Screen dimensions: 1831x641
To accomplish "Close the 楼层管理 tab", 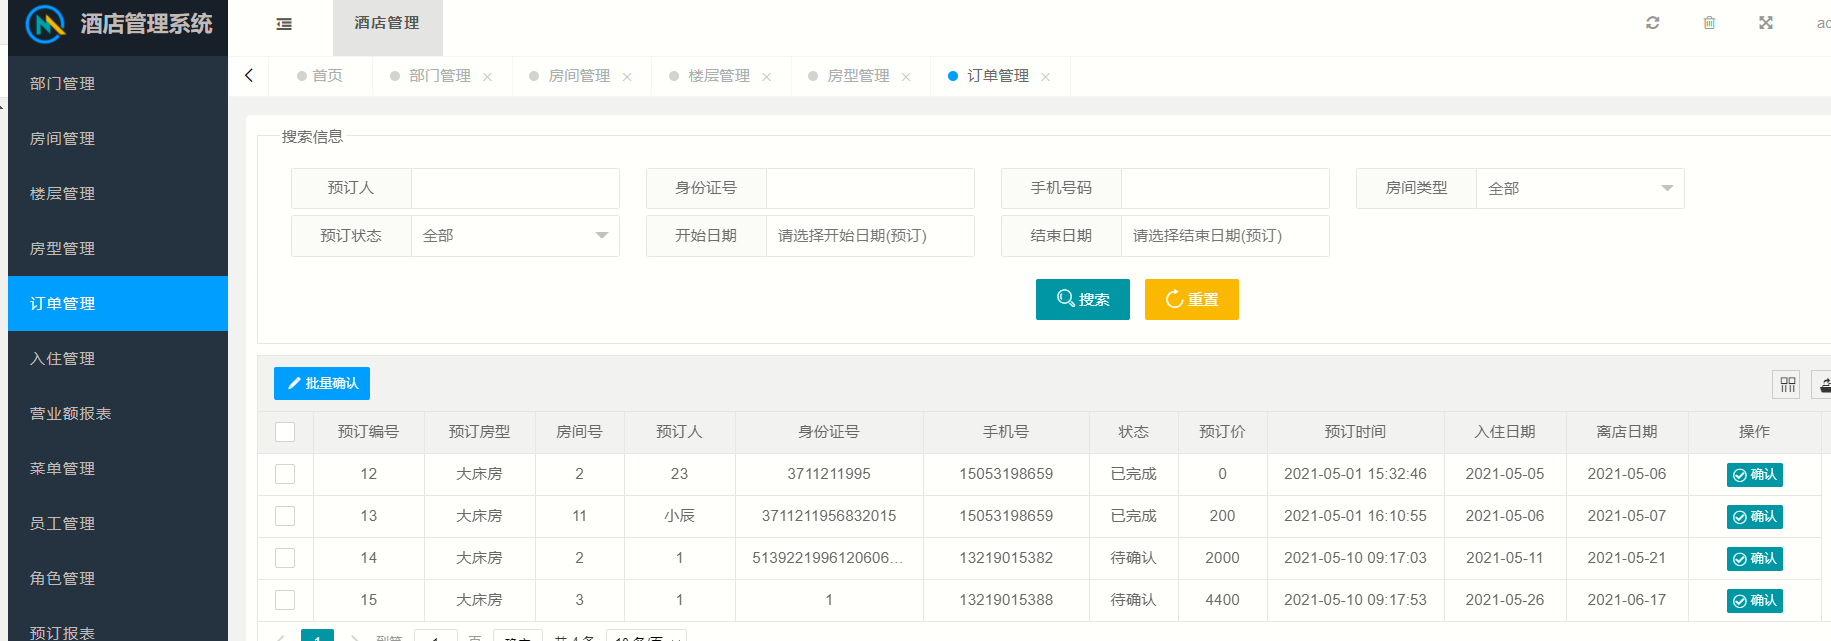I will pos(766,77).
